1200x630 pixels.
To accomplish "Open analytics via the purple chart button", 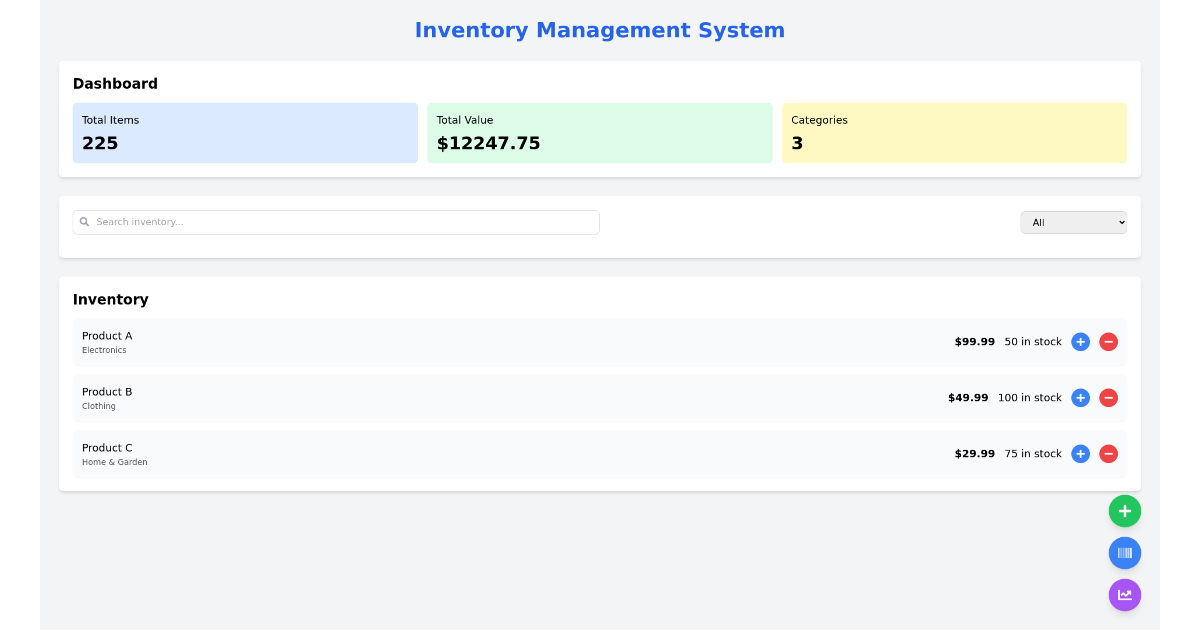I will point(1125,595).
